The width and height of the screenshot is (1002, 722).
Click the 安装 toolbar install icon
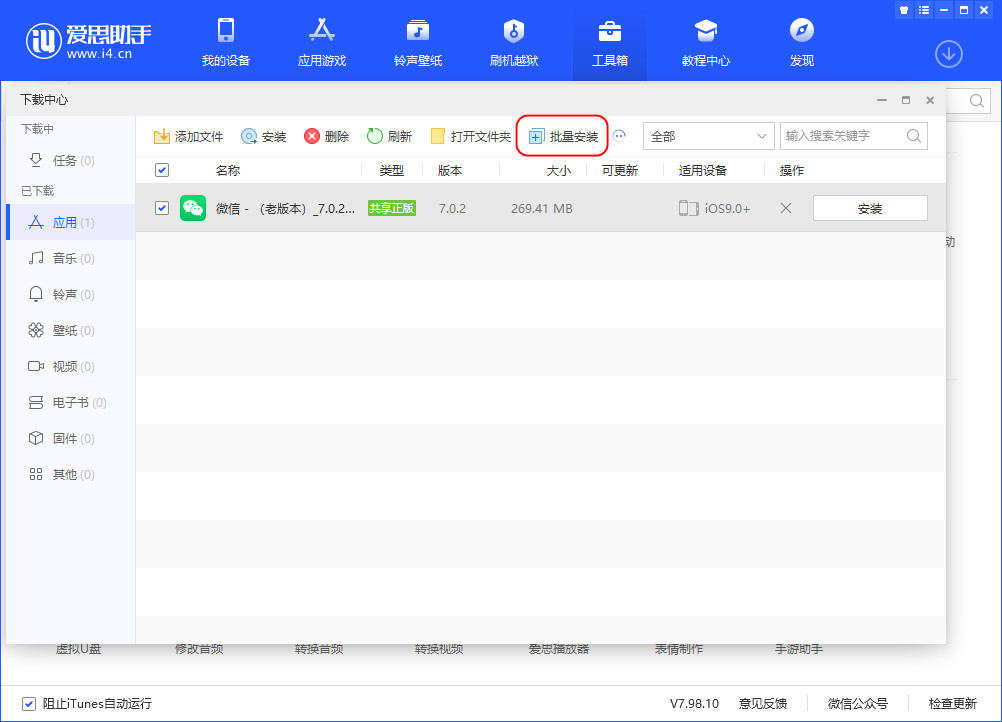(x=263, y=136)
